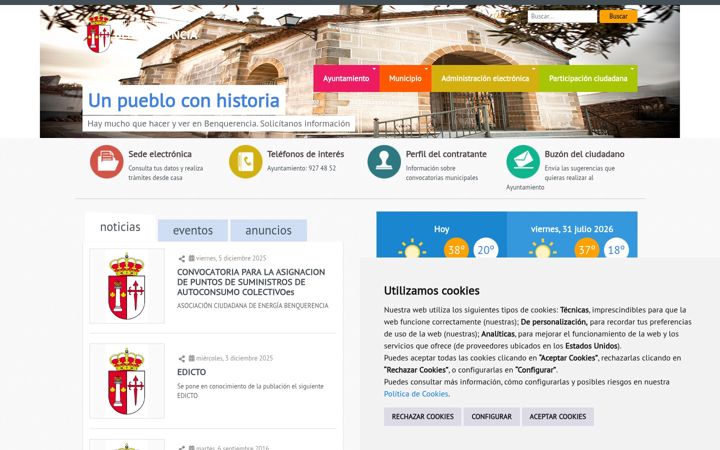
Task: Click calendar icon beside miércoles, 3 diciembre 2025
Action: point(191,358)
